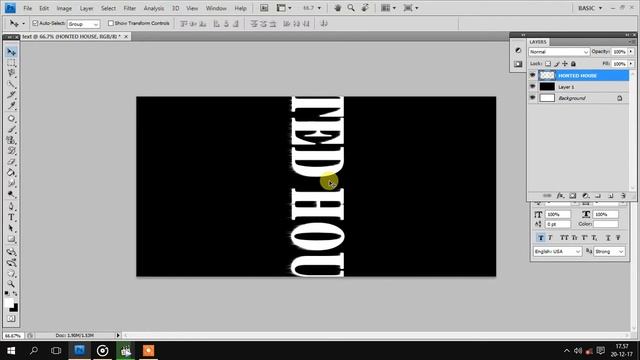Select the Eraser tool
This screenshot has height=360, width=640.
pos(11,162)
